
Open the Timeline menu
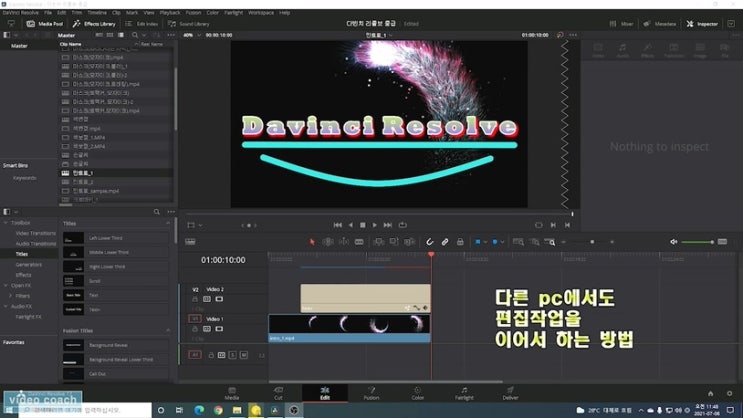(97, 13)
